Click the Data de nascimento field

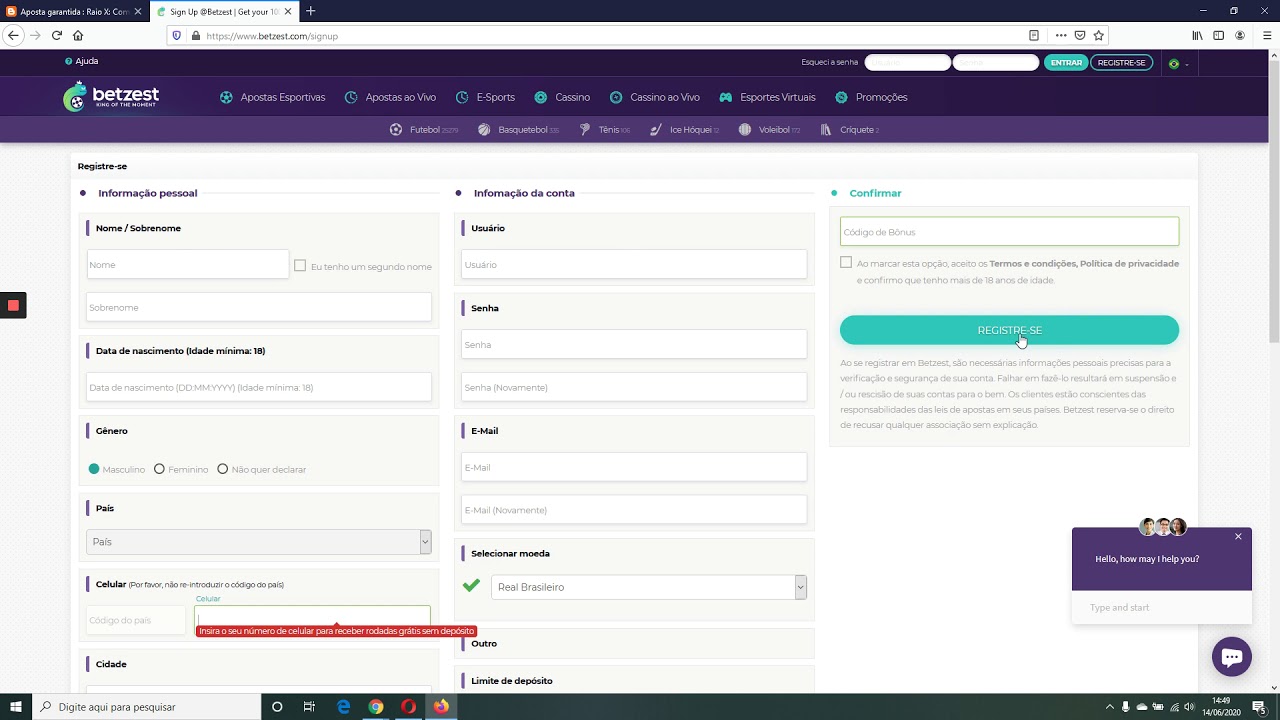click(x=258, y=387)
